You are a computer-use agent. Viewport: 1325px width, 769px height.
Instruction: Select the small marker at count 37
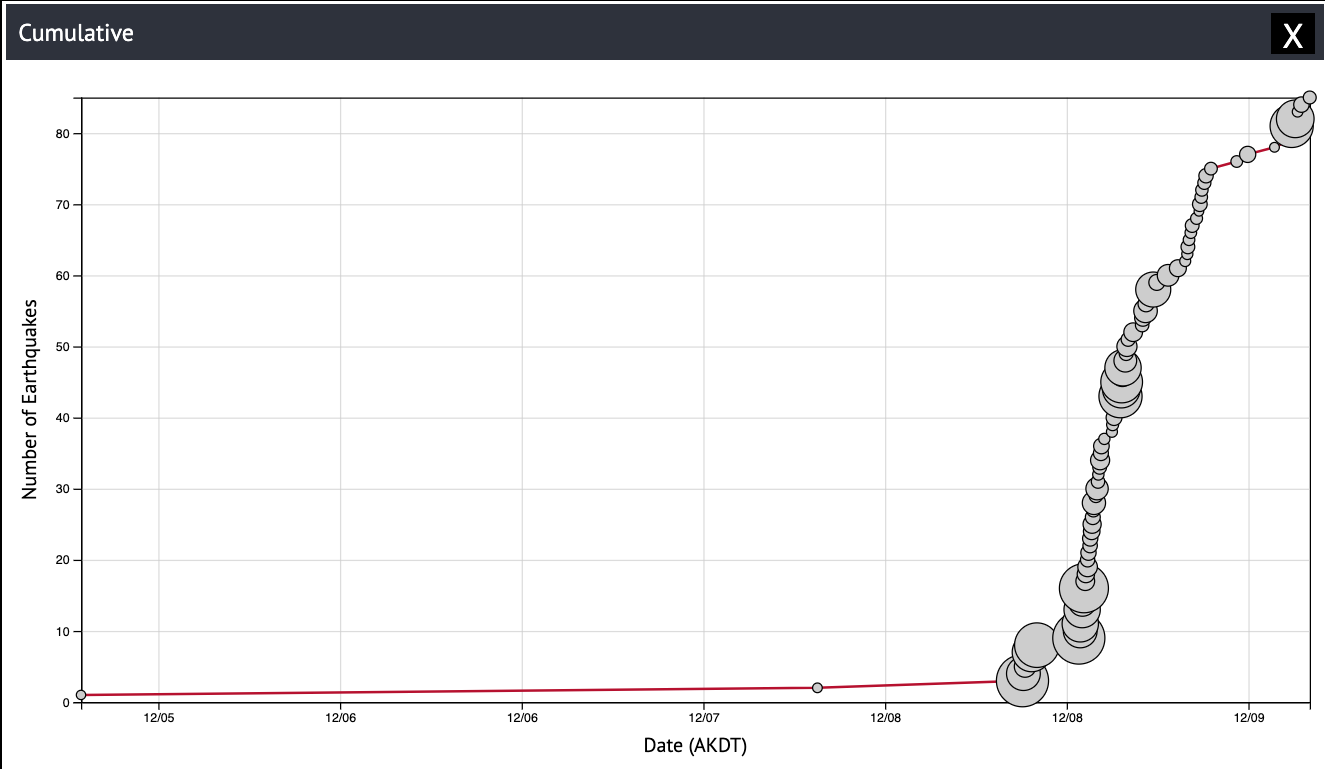pyautogui.click(x=1105, y=439)
